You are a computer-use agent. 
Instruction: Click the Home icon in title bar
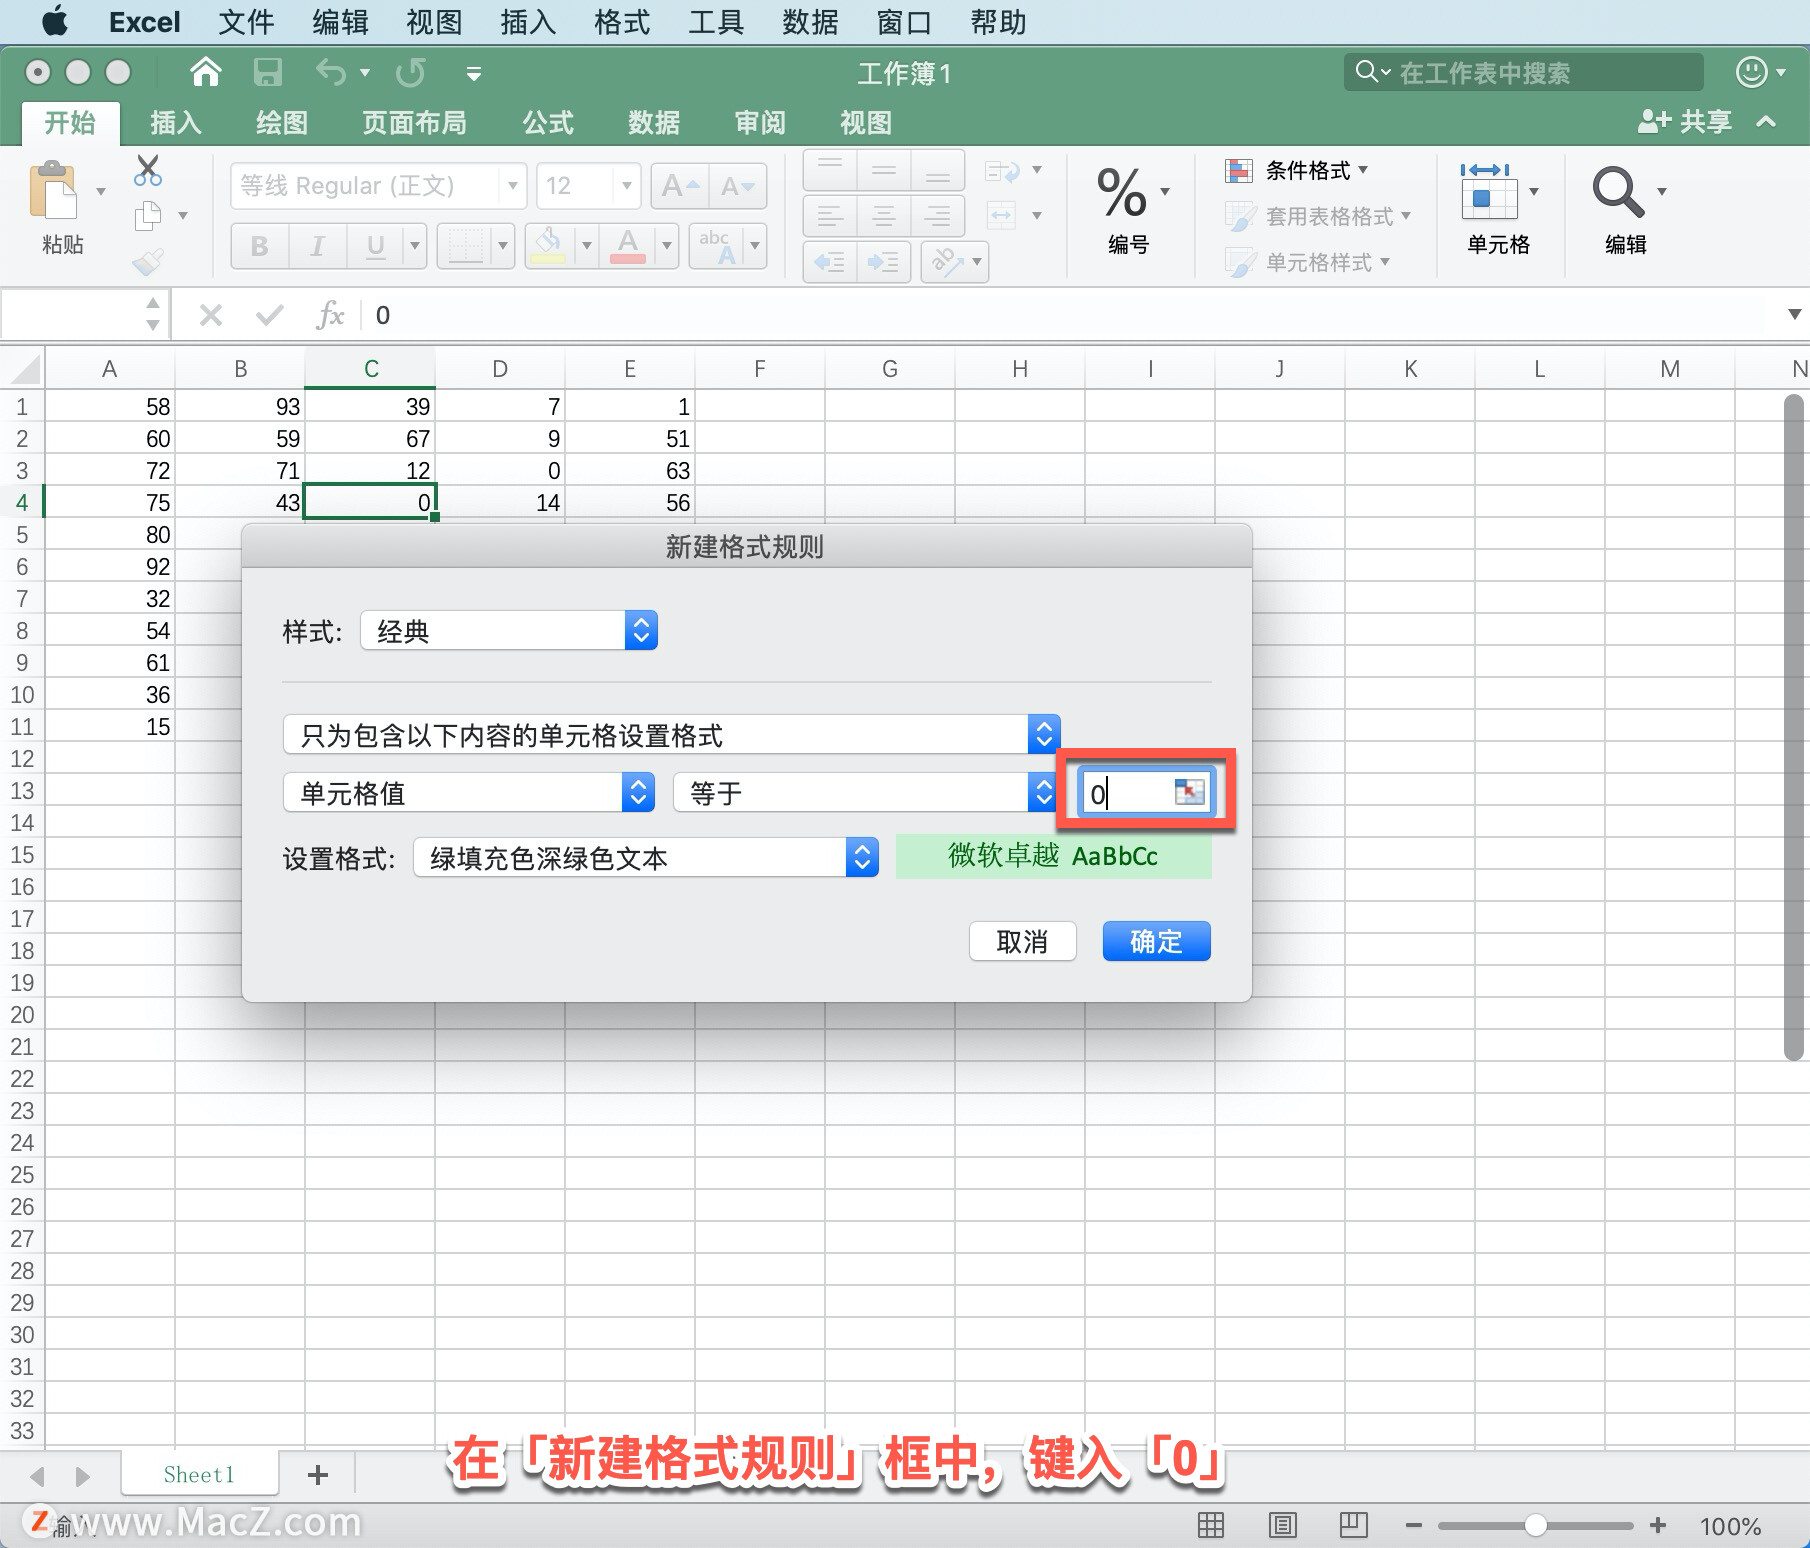point(205,72)
